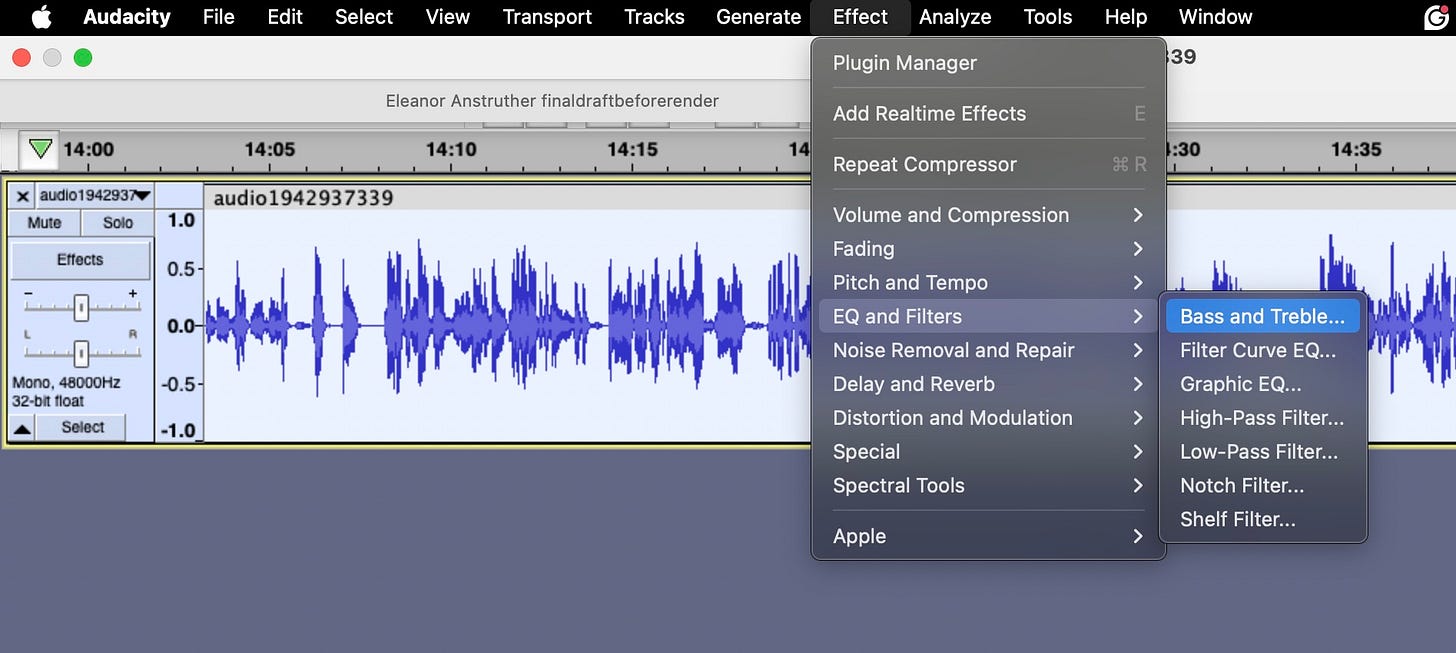The height and width of the screenshot is (653, 1456).
Task: Collapse track using the up arrow button
Action: click(x=22, y=428)
